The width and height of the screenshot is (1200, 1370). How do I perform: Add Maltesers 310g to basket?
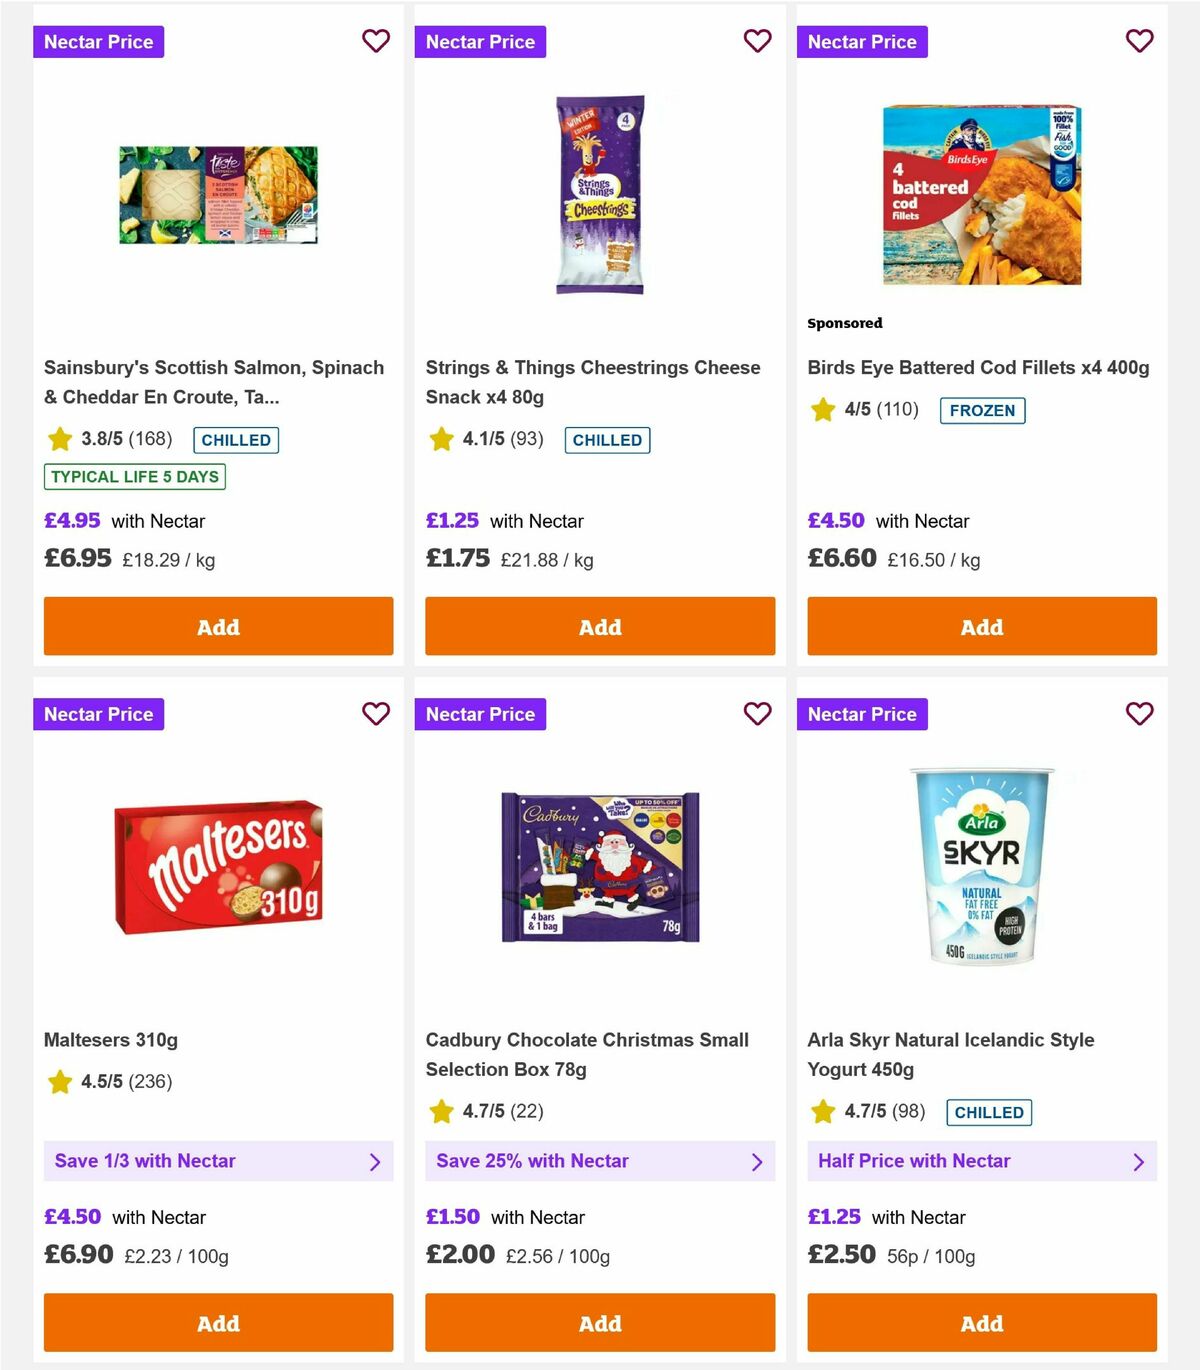217,1323
